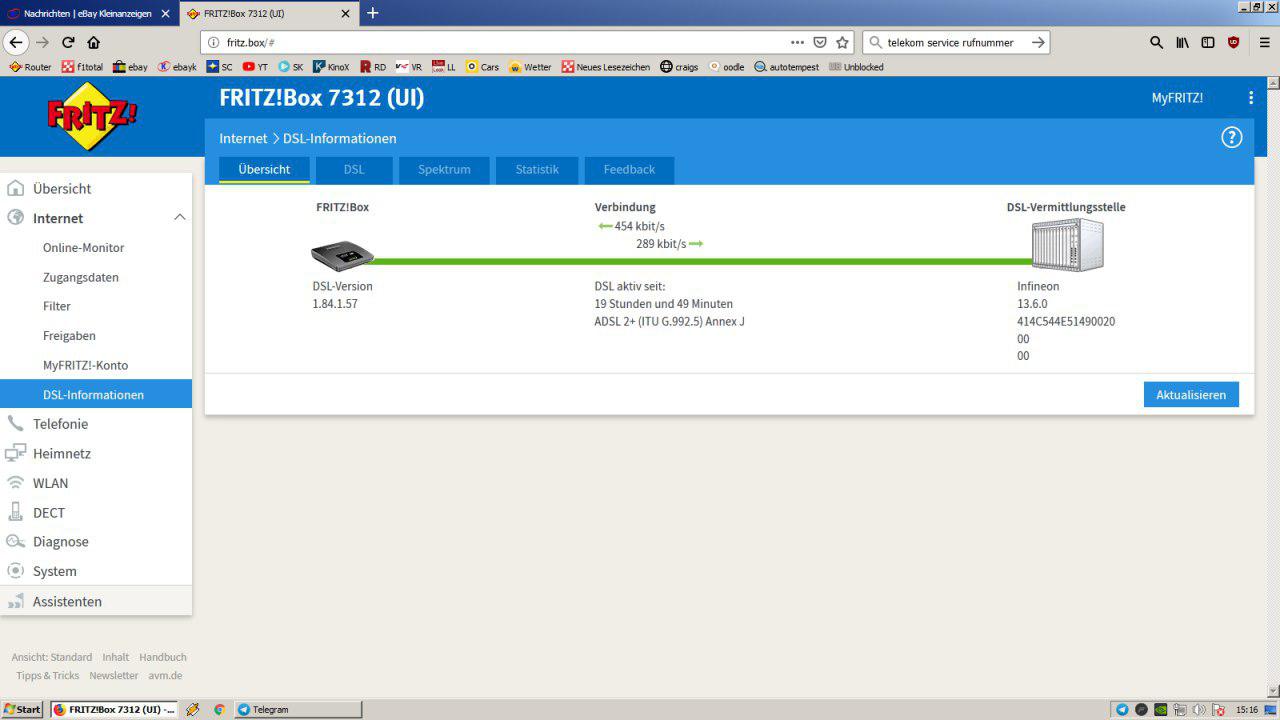
Task: Click the WLAN wifi icon
Action: click(x=16, y=483)
